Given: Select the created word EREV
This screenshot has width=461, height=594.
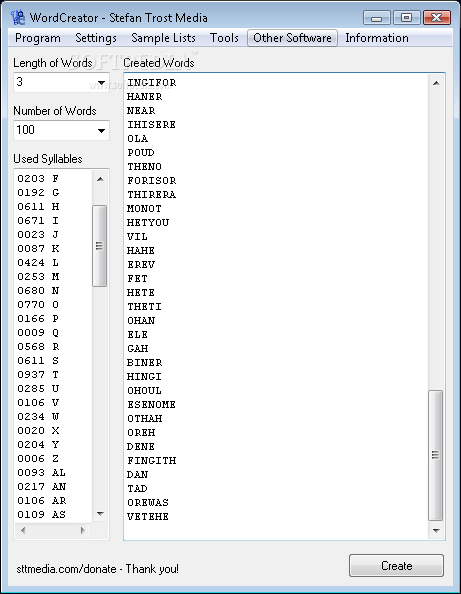Looking at the screenshot, I should point(141,265).
